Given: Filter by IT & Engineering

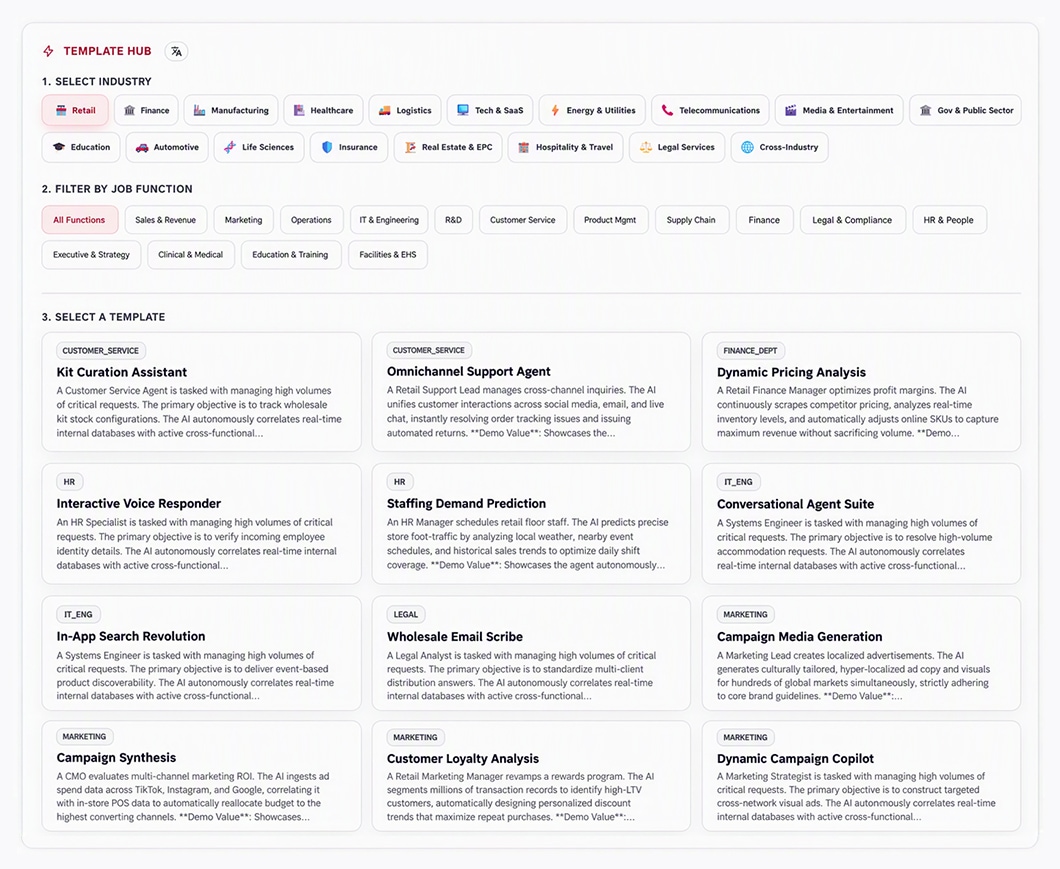Looking at the screenshot, I should coord(389,220).
